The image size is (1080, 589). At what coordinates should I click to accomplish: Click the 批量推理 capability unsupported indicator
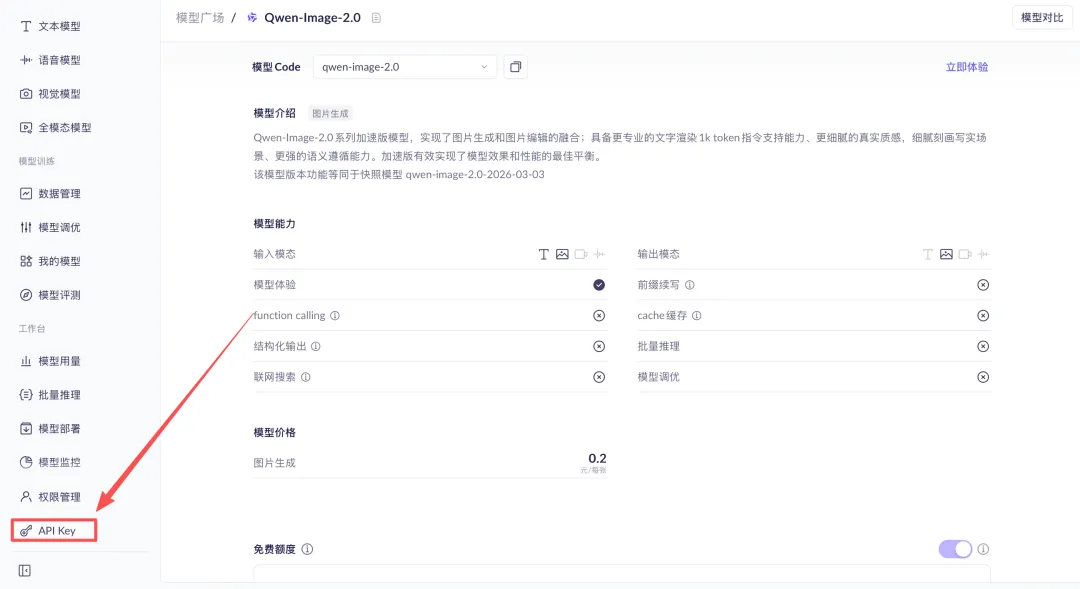pos(983,347)
